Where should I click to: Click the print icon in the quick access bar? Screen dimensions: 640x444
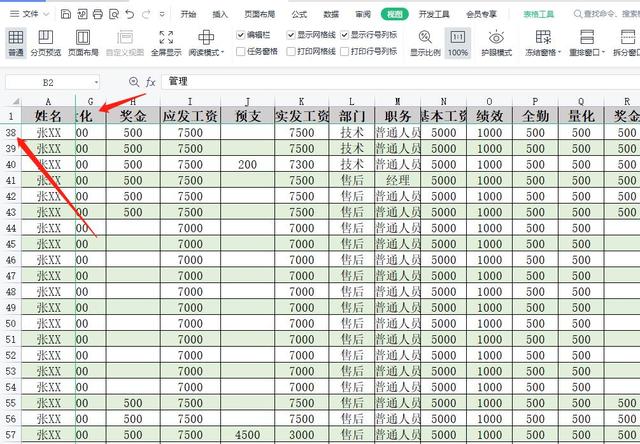(98, 14)
